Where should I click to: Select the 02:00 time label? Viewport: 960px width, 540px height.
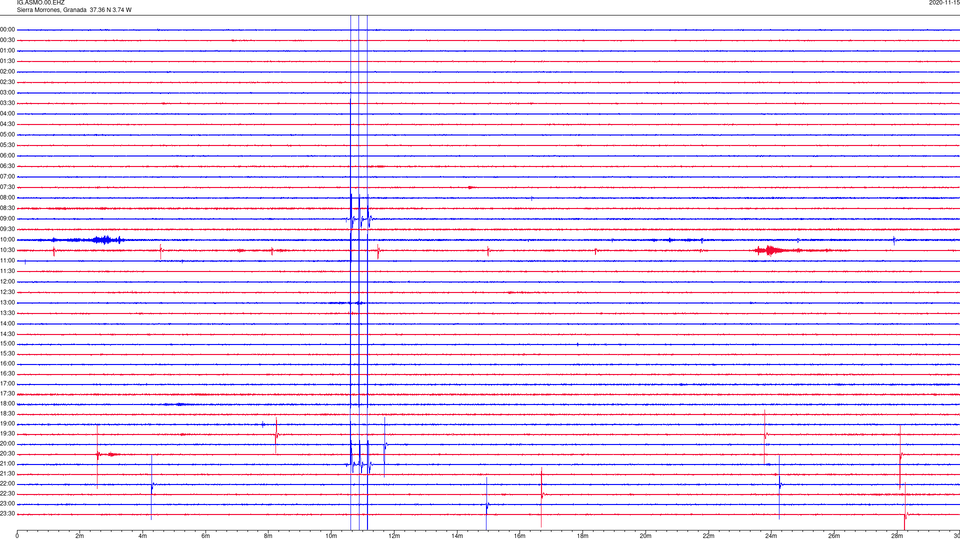7,72
